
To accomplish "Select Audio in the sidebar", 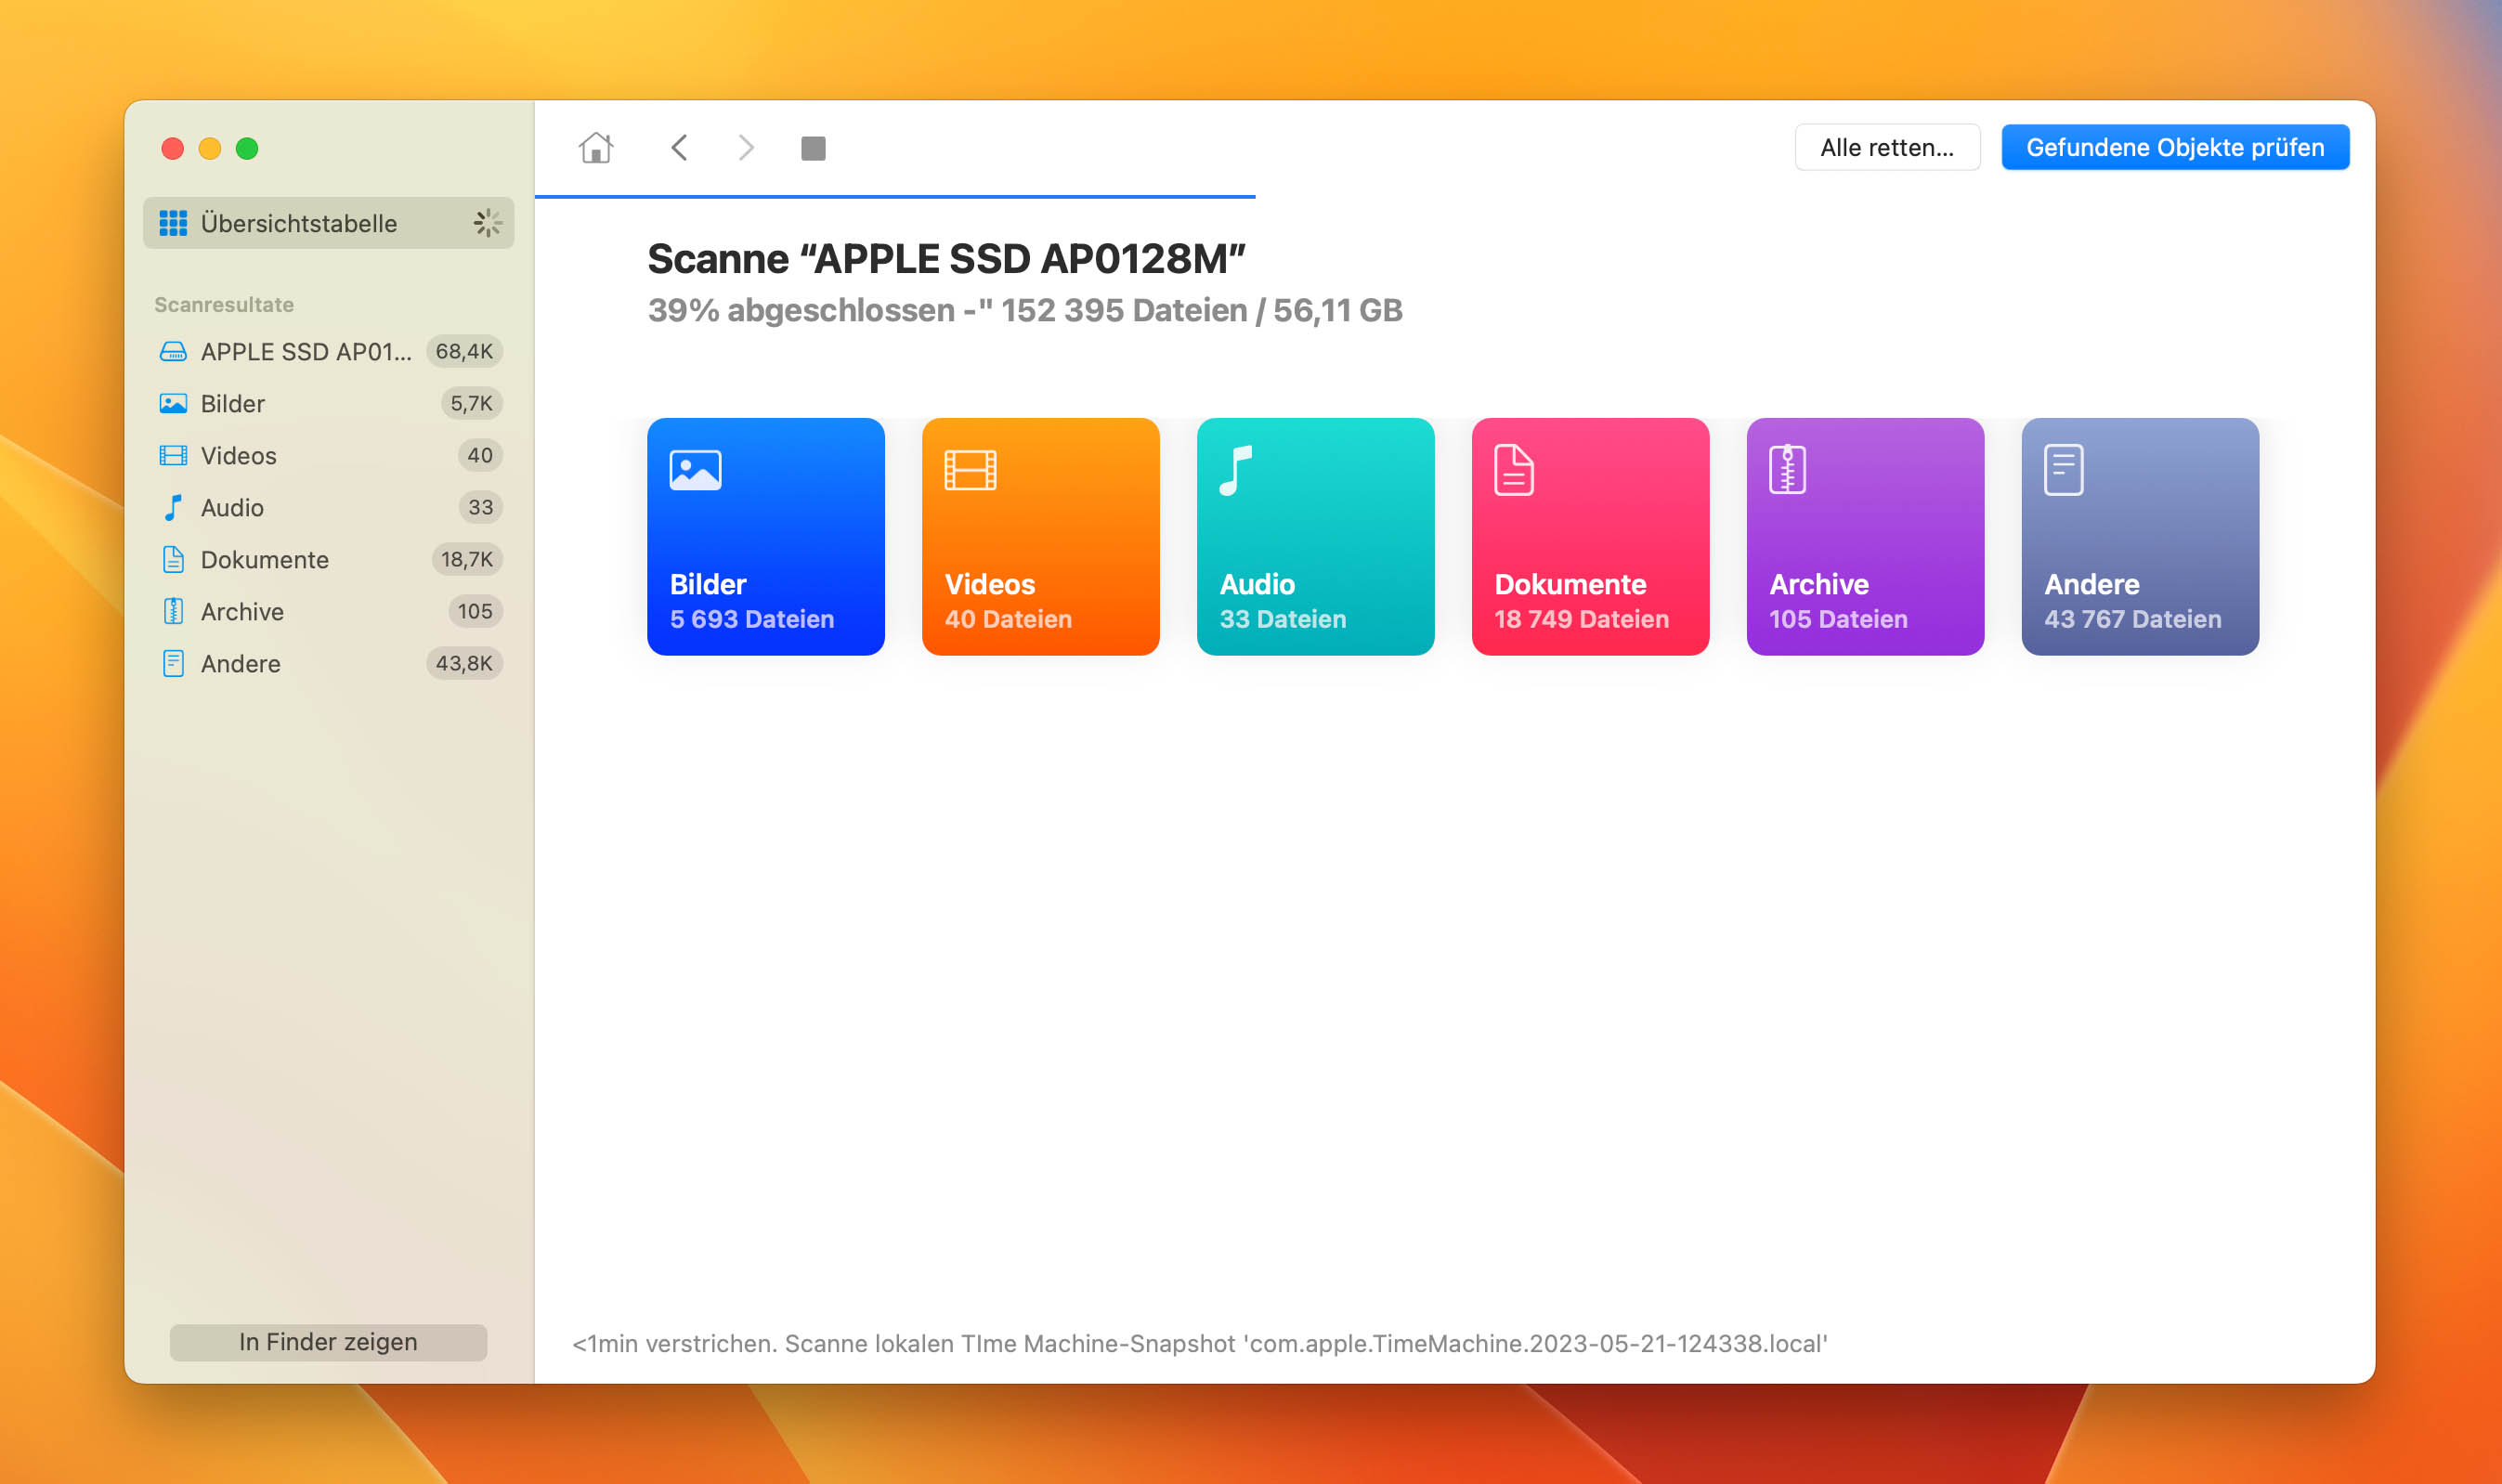I will click(229, 507).
